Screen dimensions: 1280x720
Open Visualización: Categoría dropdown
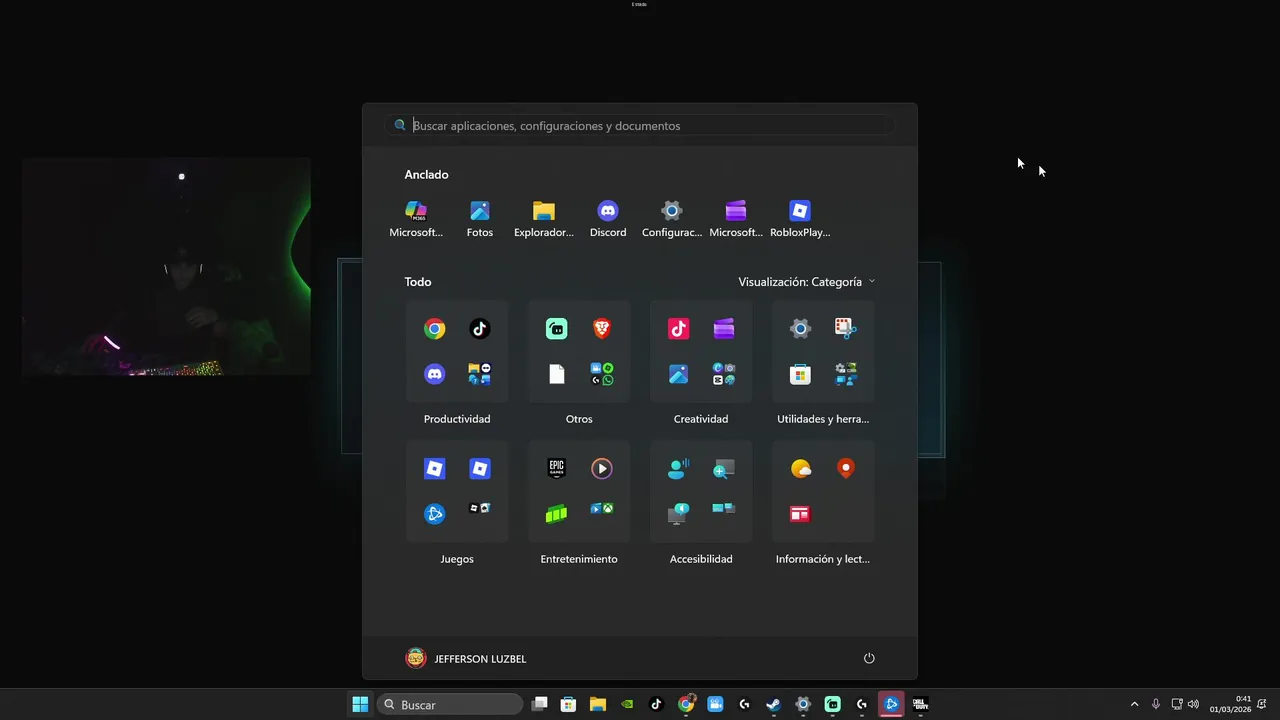point(806,282)
